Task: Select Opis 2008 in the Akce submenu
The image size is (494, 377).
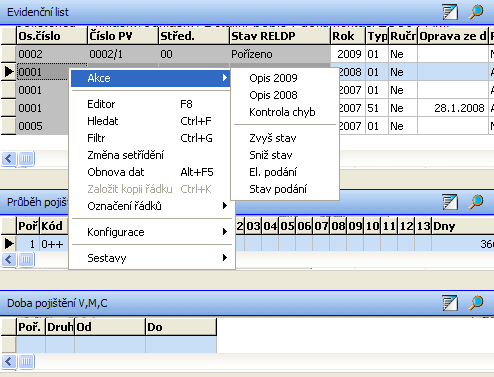Action: [285, 95]
